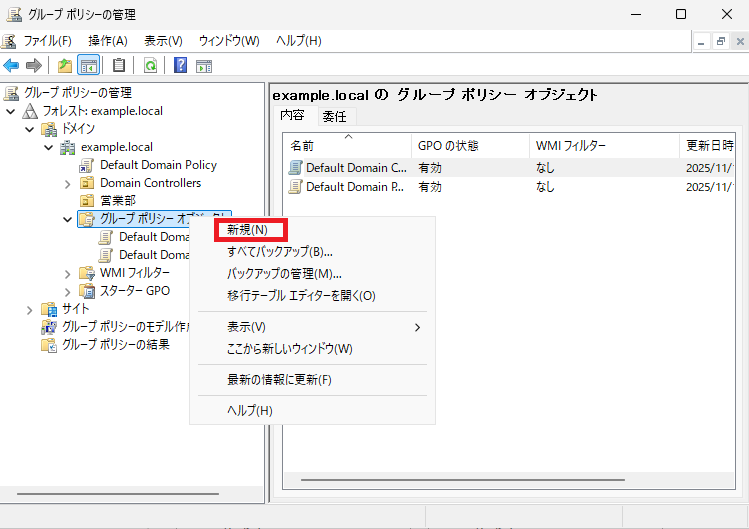Click the Up one level folder icon
749x529 pixels.
(x=65, y=66)
